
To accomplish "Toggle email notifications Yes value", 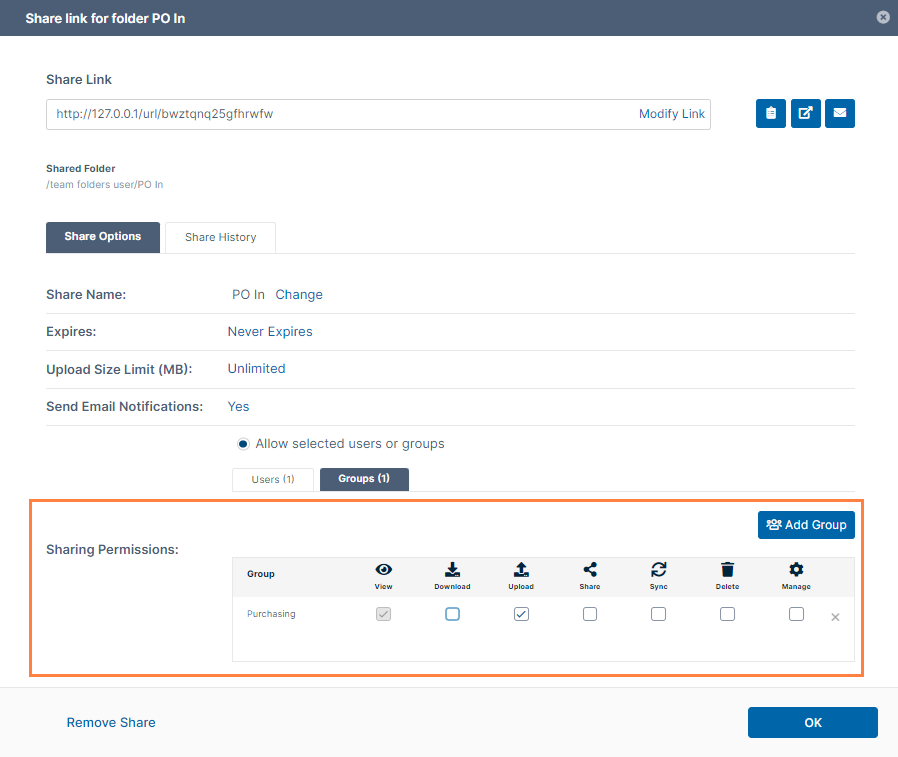I will tap(238, 407).
